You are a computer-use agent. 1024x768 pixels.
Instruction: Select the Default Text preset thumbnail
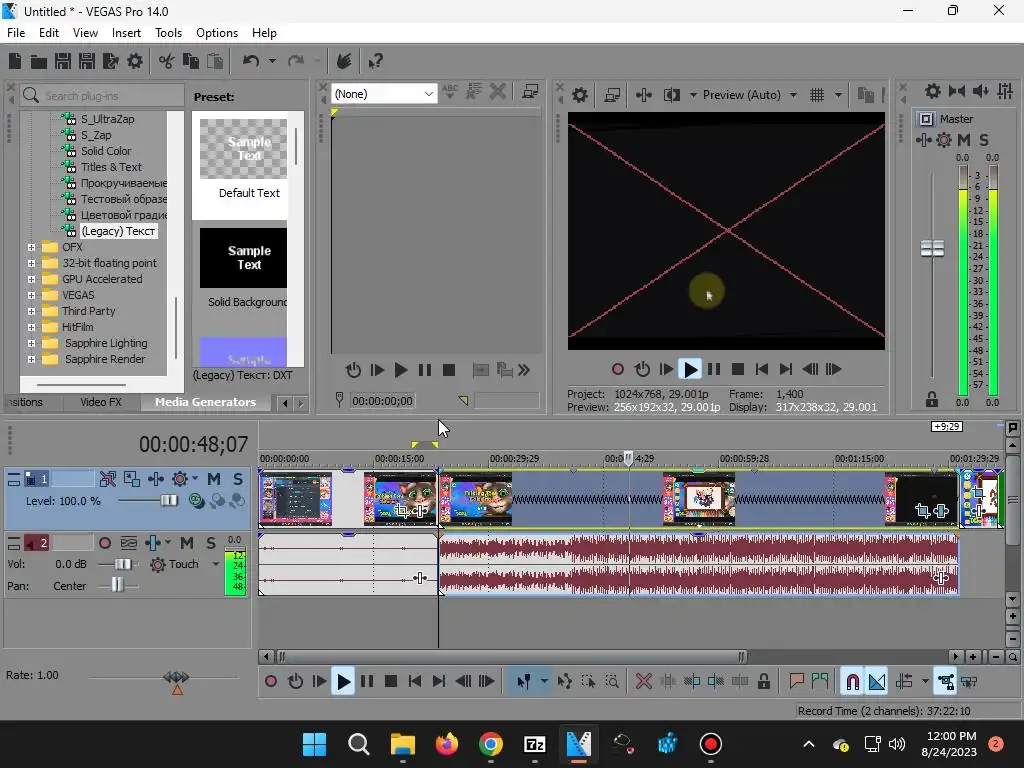244,149
